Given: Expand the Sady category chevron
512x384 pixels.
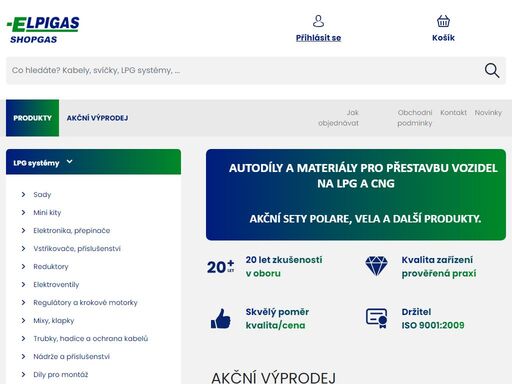Looking at the screenshot, I should [23, 194].
